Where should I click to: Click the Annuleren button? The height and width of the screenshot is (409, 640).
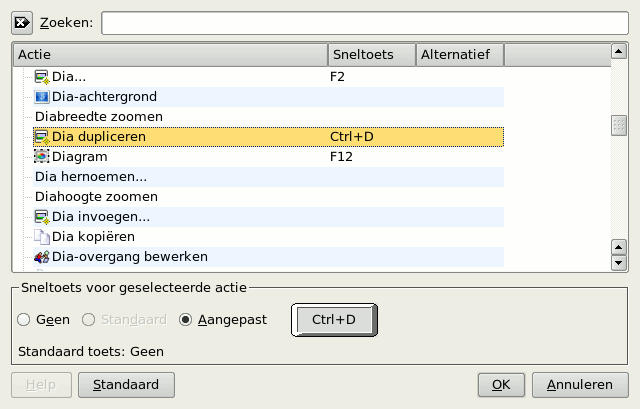(x=580, y=384)
